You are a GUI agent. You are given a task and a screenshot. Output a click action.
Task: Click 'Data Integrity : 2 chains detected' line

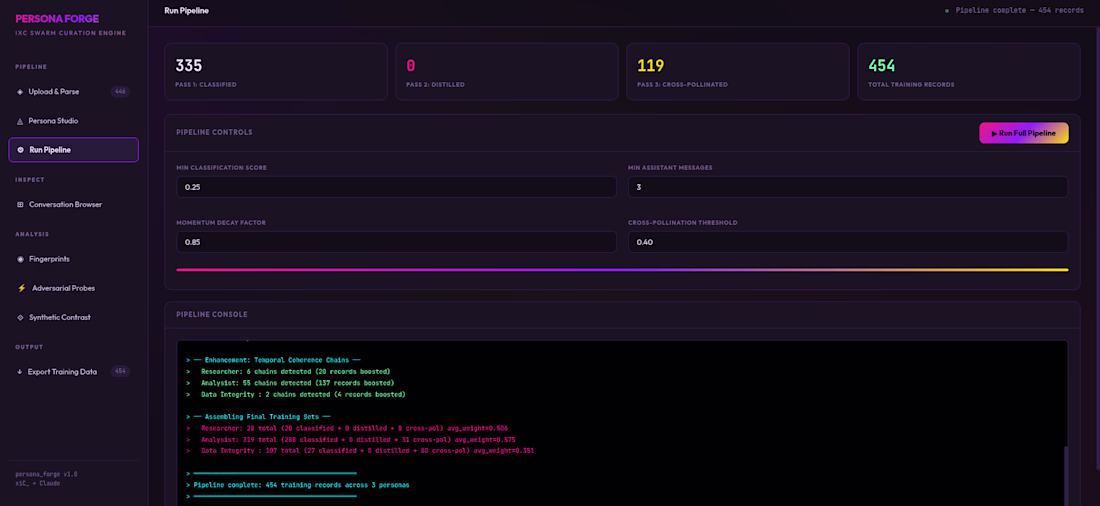(x=295, y=394)
